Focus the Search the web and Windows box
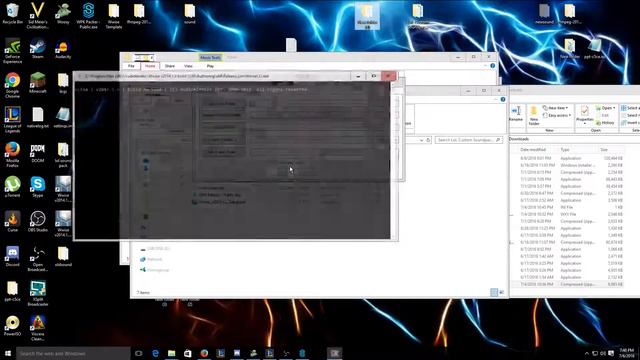Screen dimensions: 640x360 (73, 353)
